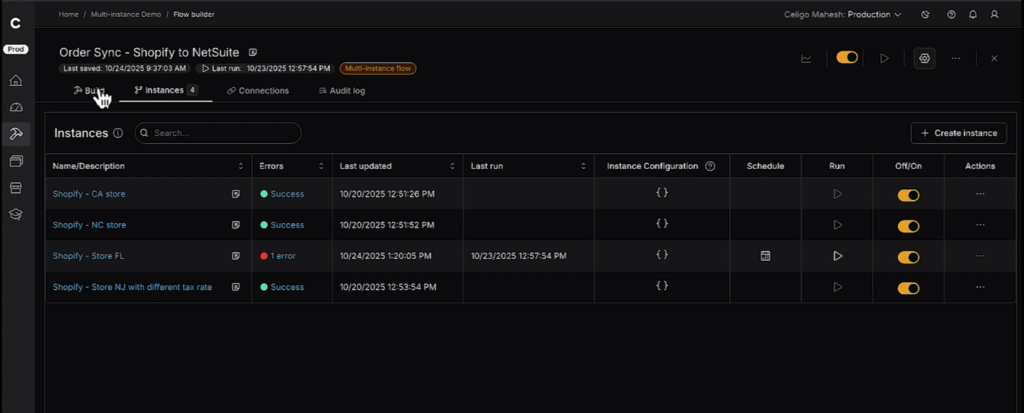Open the notifications bell icon

point(973,14)
